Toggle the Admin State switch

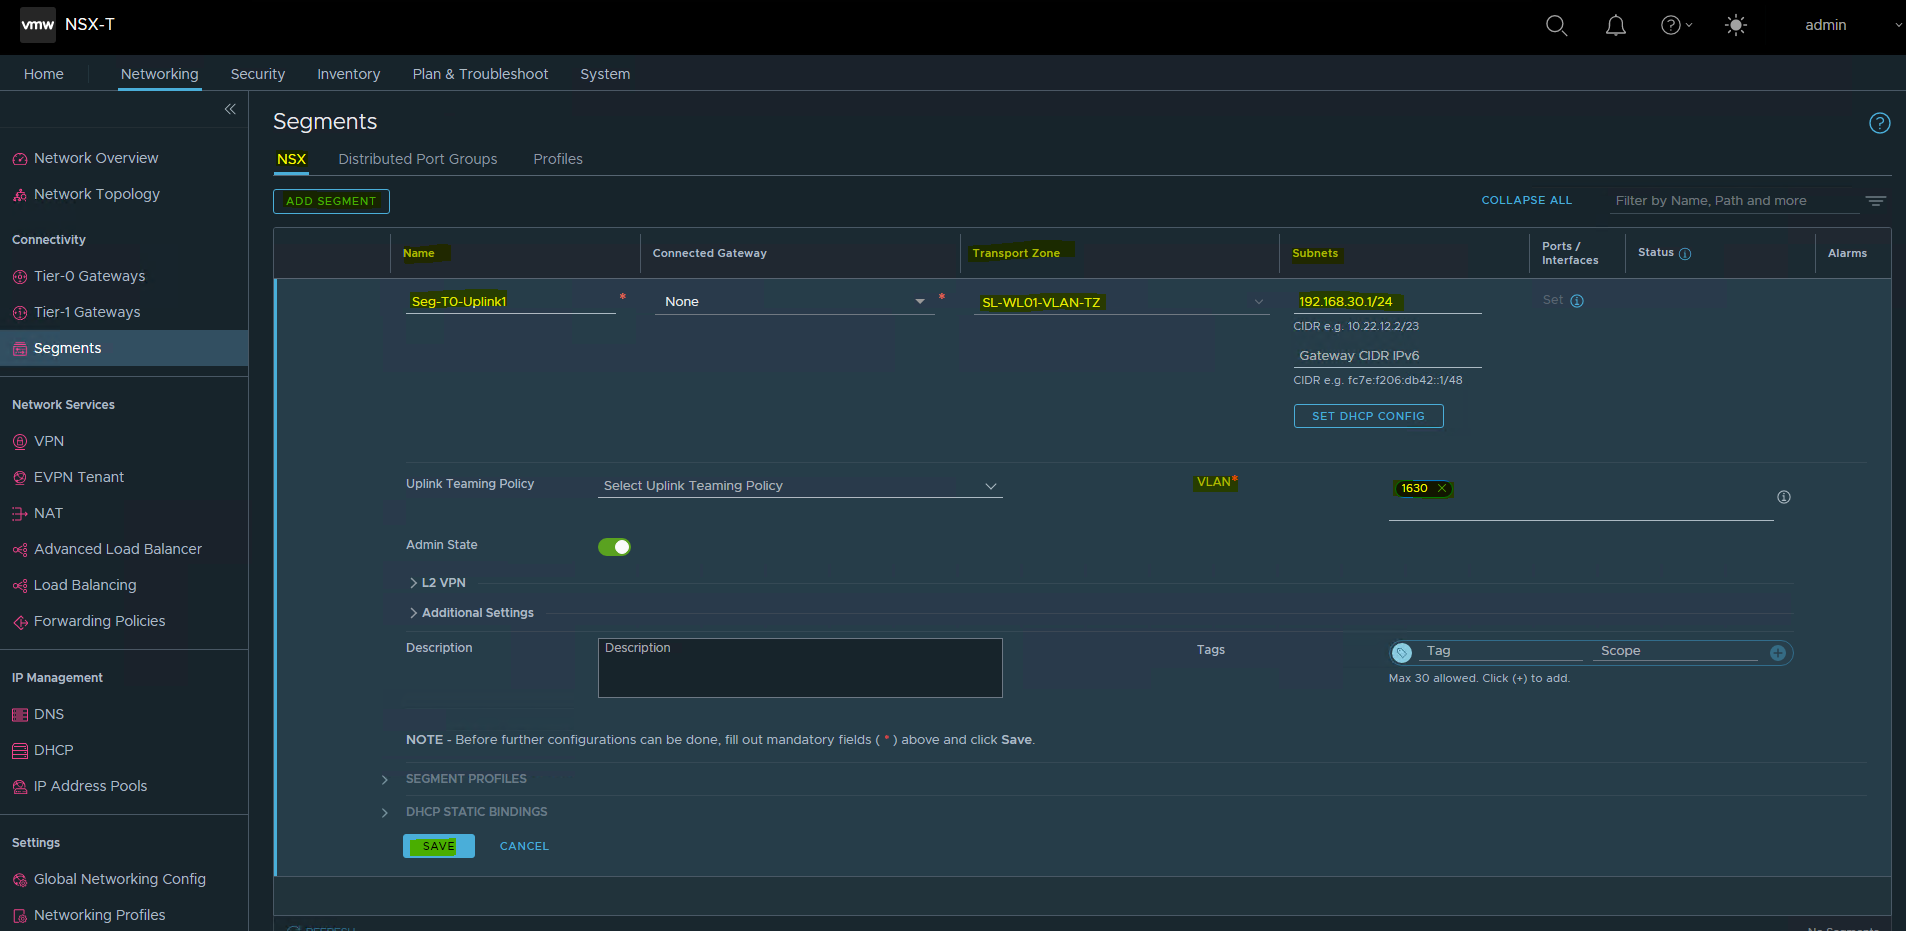point(614,547)
